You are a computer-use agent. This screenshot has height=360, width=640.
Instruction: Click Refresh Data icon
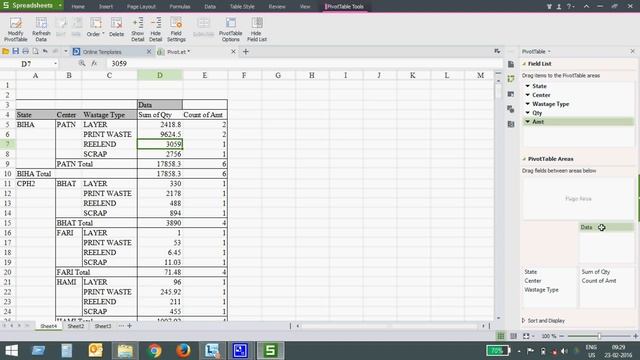point(41,29)
